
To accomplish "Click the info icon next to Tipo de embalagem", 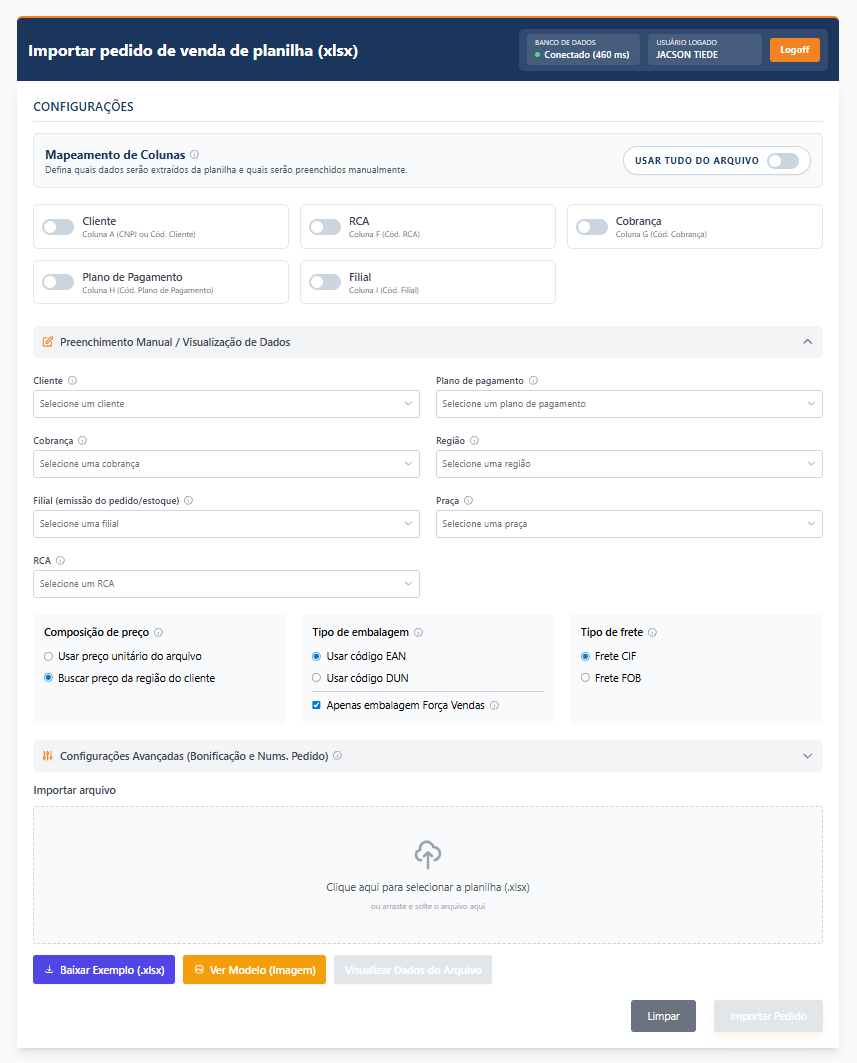I will 418,633.
